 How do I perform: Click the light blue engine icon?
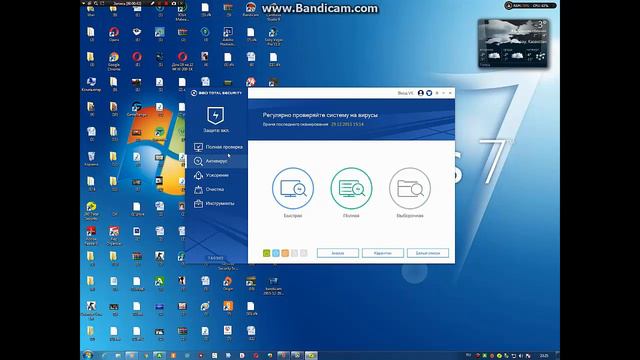(276, 253)
